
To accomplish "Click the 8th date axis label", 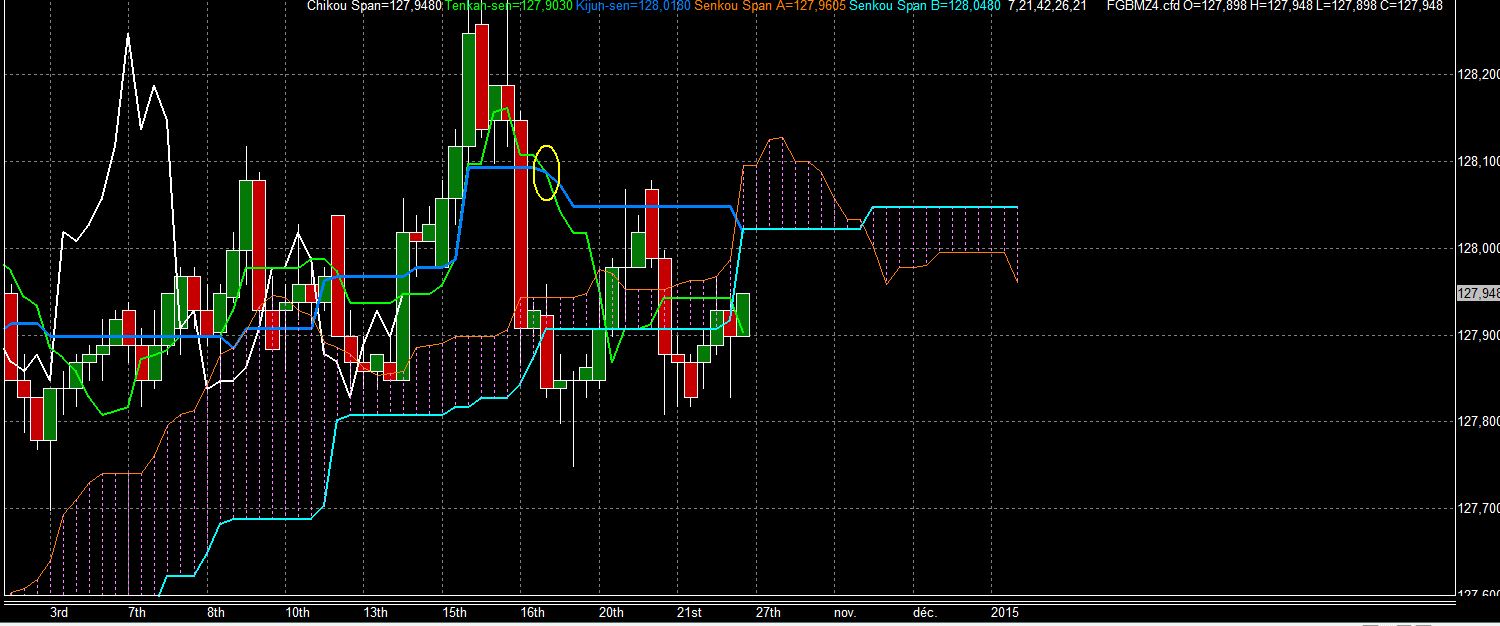I will click(215, 611).
